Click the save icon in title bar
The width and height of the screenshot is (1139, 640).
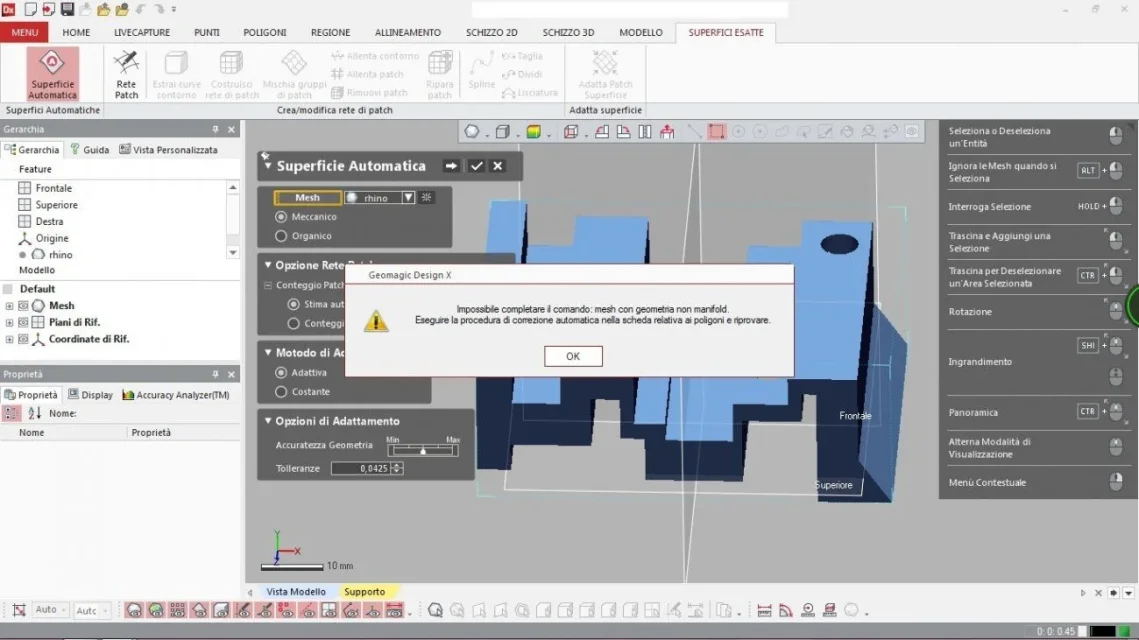point(68,9)
